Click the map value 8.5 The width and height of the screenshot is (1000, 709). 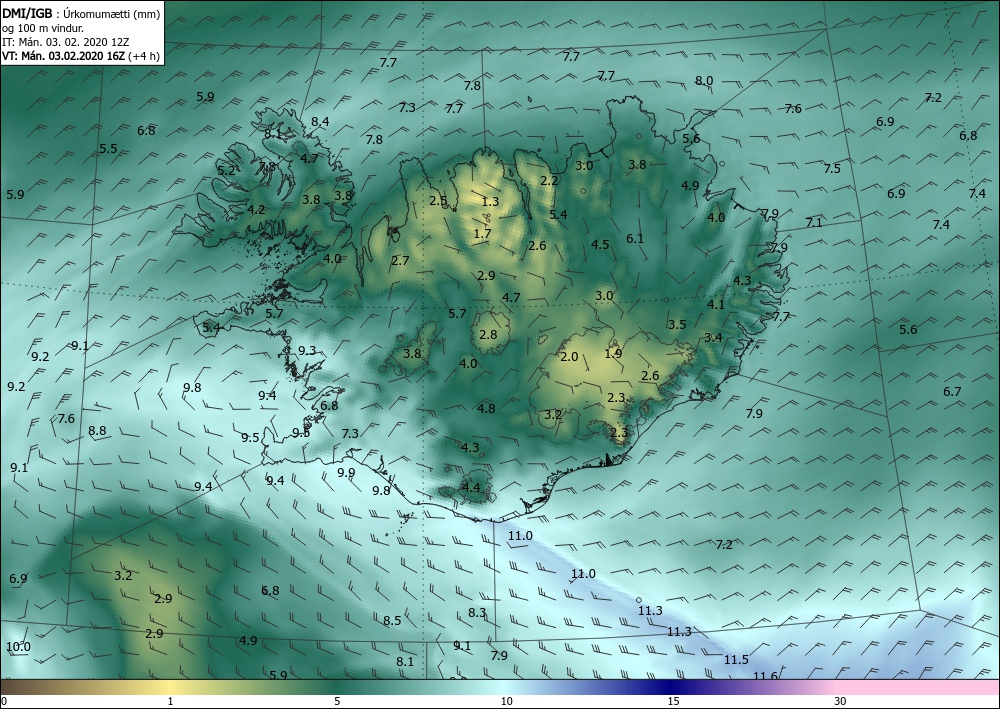[392, 620]
